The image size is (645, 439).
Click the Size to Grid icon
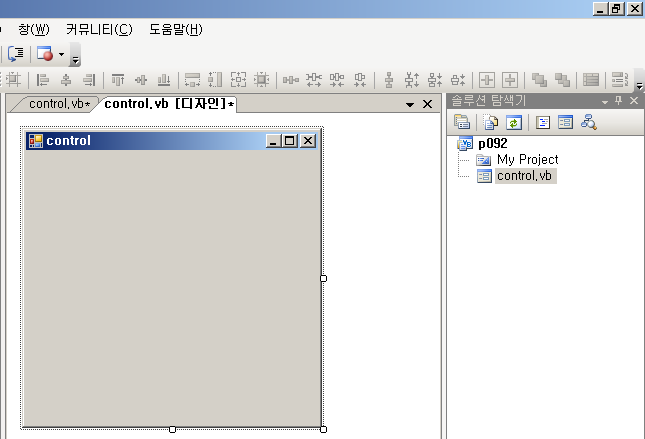coord(261,79)
